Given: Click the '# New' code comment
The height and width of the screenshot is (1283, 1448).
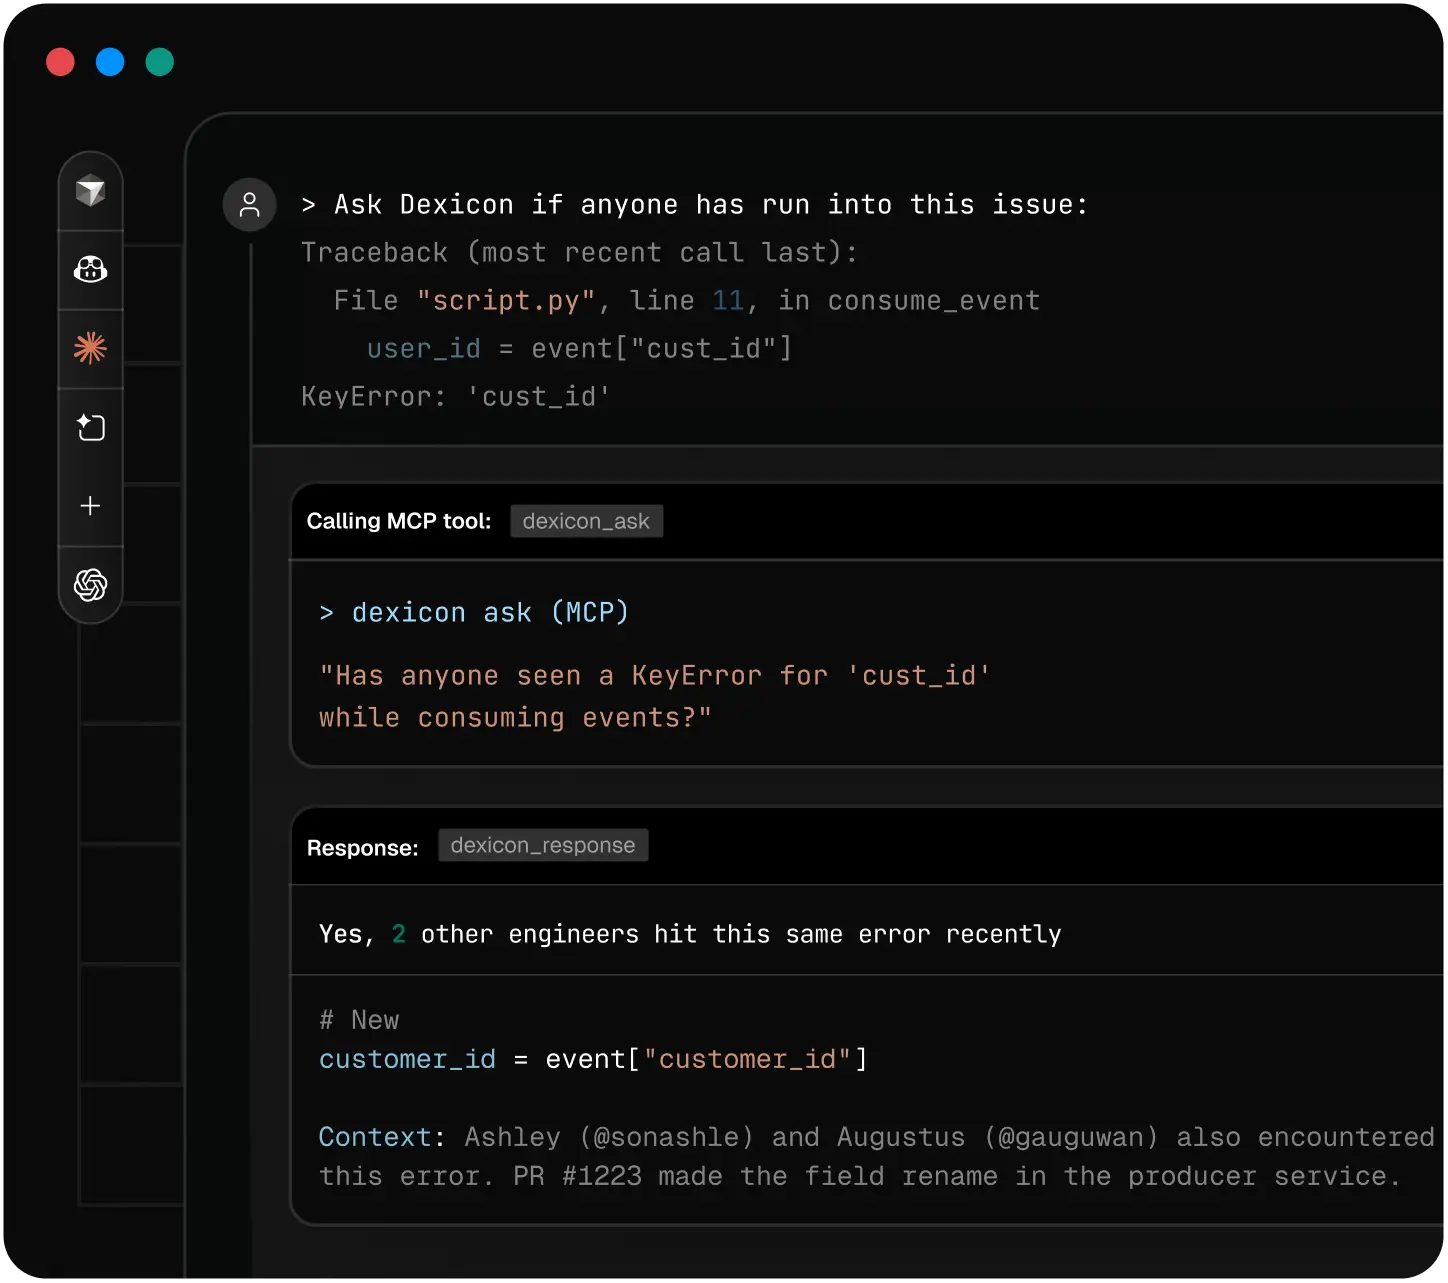Looking at the screenshot, I should pos(359,1020).
